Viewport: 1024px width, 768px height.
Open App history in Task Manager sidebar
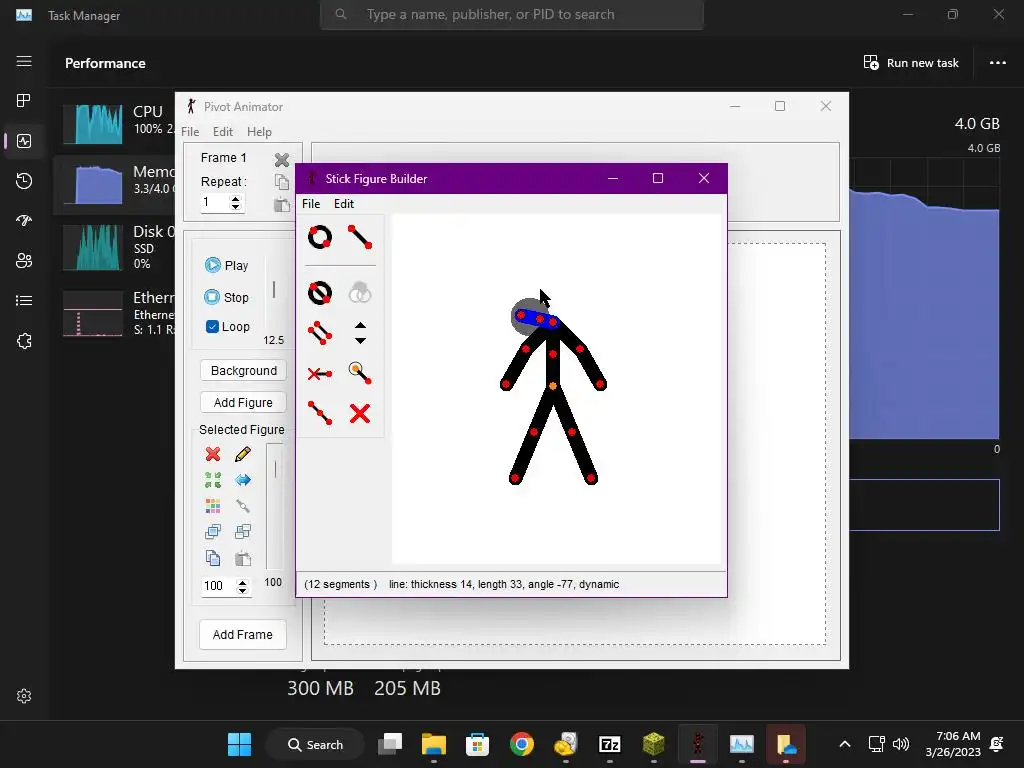[24, 181]
